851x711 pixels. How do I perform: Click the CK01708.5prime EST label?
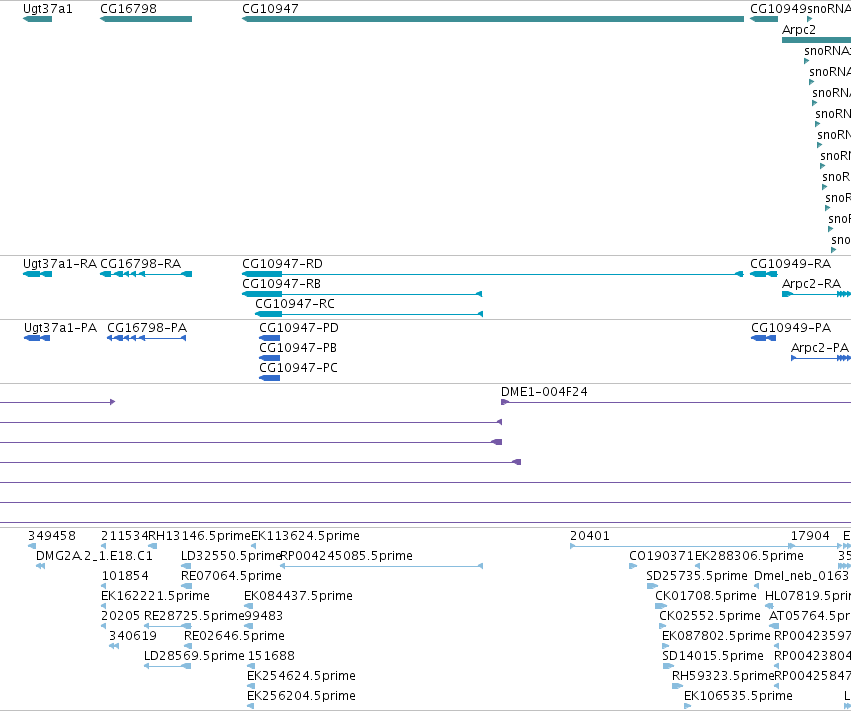[706, 596]
